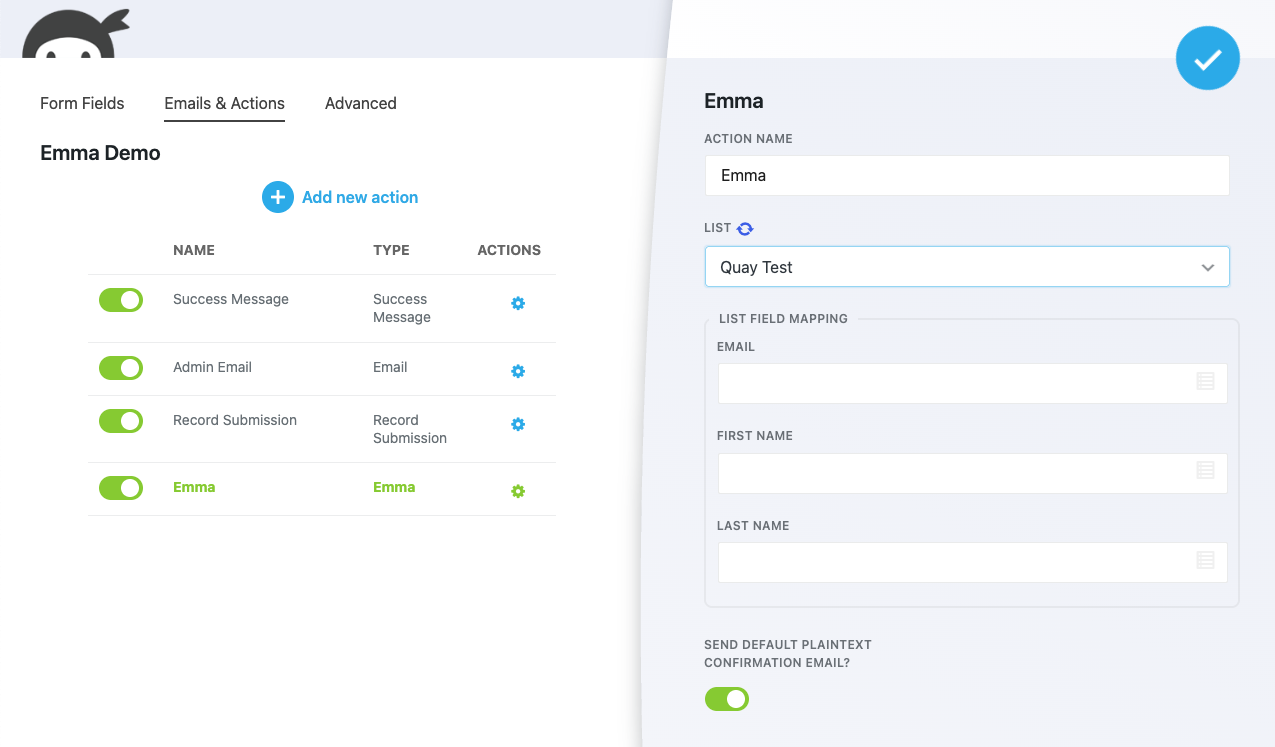Disable the Emma action toggle

click(121, 488)
